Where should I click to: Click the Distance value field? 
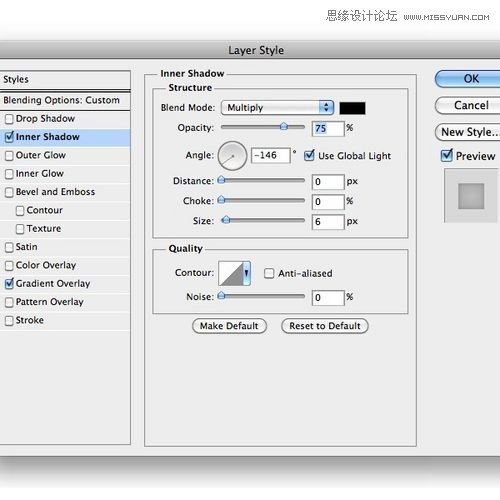pyautogui.click(x=328, y=182)
